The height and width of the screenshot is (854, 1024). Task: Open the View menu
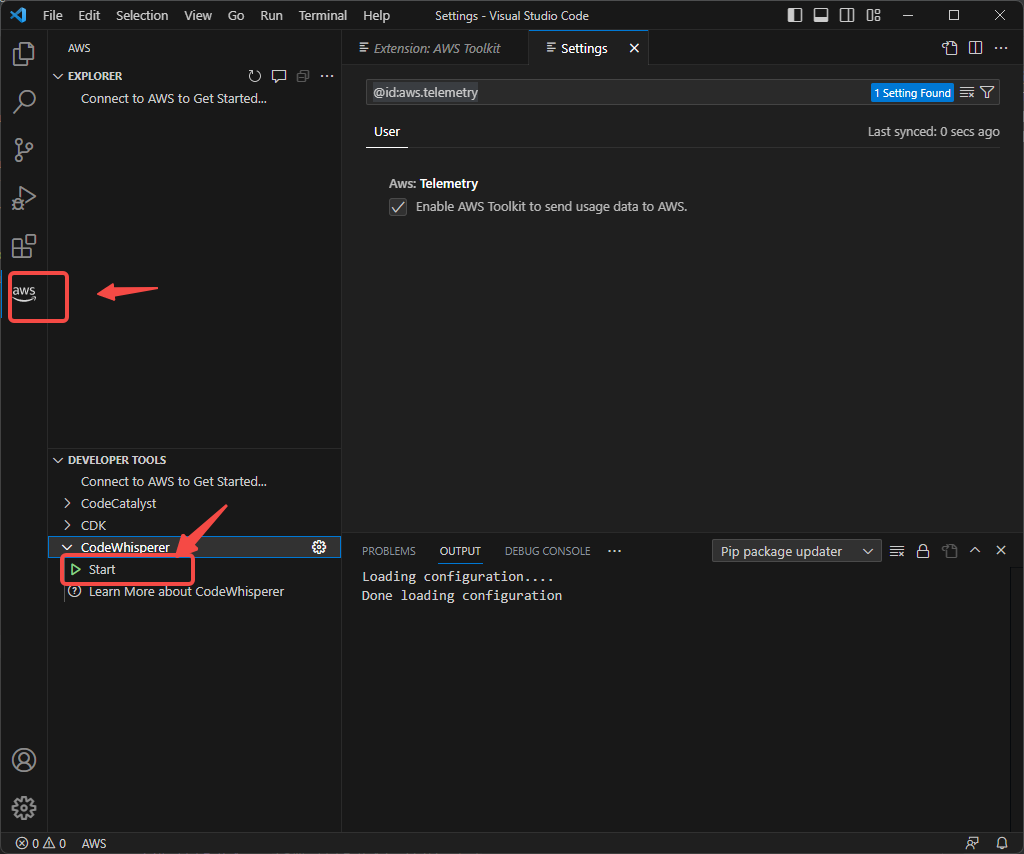pyautogui.click(x=198, y=15)
